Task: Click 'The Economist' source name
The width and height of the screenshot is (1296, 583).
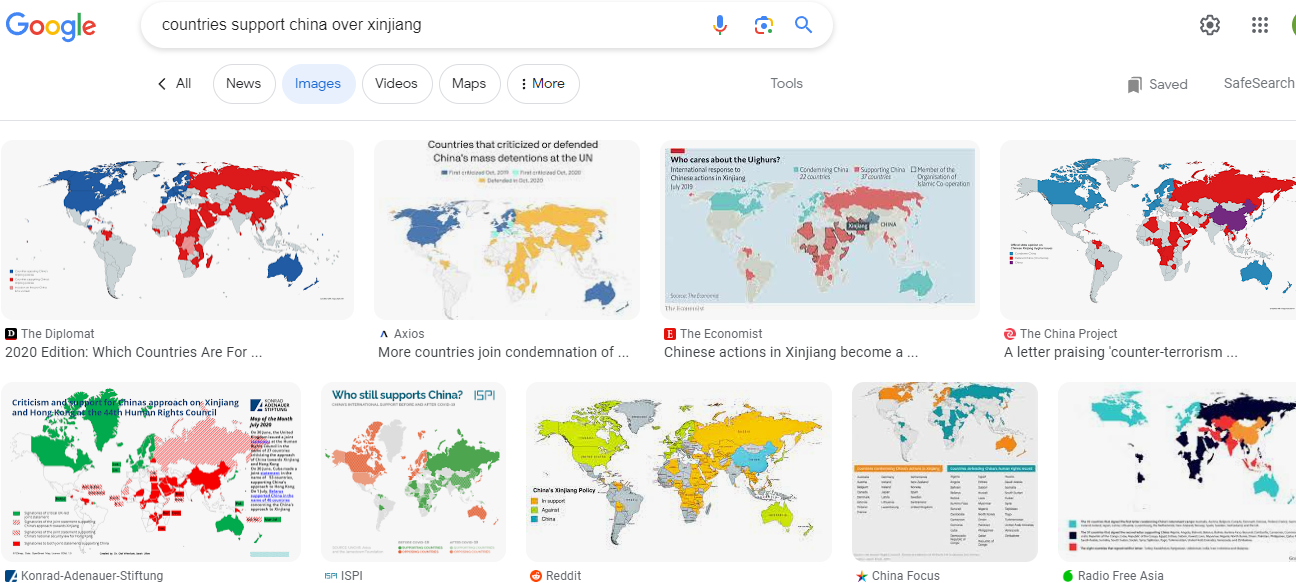Action: point(721,334)
